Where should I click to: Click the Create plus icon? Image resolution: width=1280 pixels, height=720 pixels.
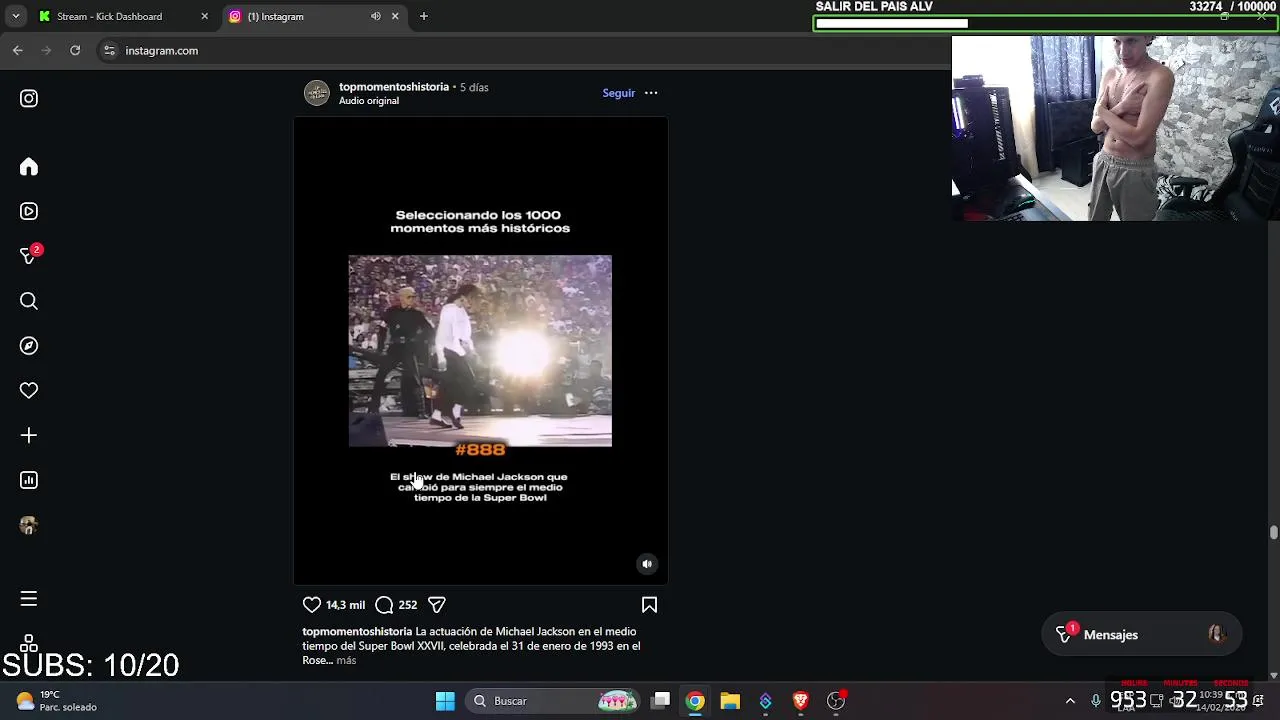click(29, 435)
